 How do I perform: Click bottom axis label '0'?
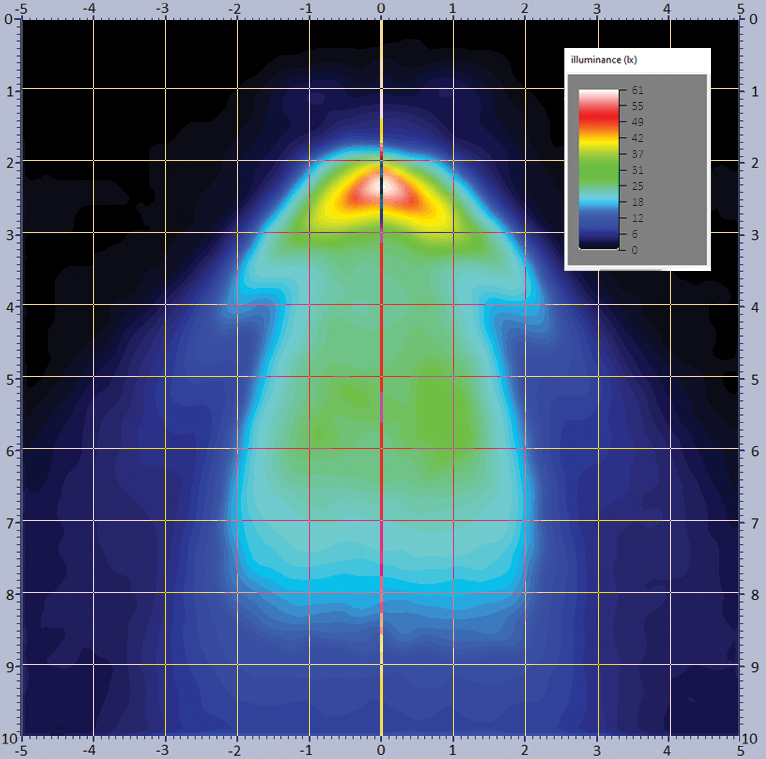381,748
